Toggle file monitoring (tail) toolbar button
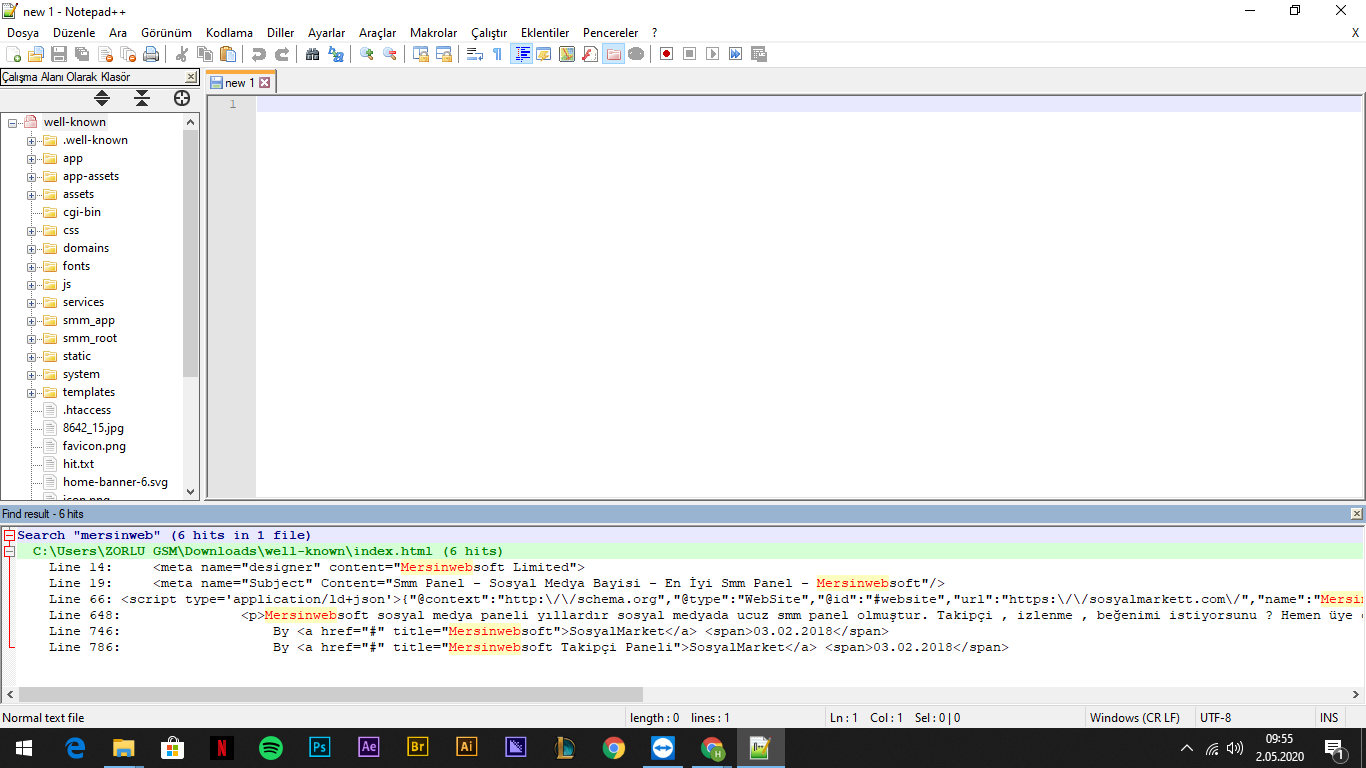 (x=636, y=54)
